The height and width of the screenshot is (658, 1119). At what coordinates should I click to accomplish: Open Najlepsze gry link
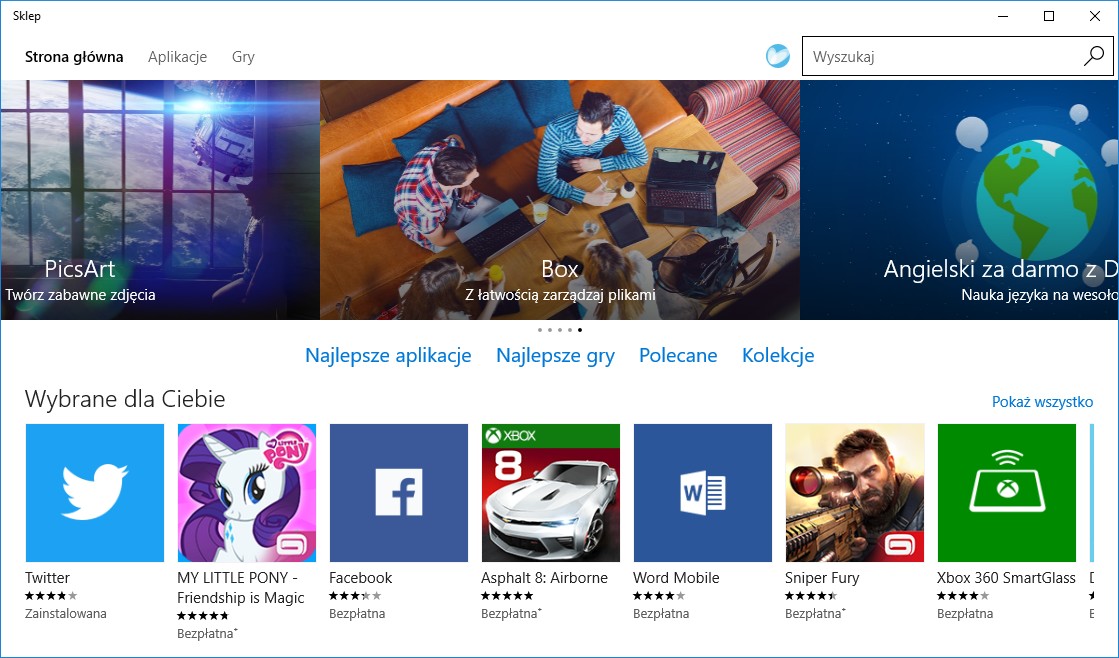point(555,355)
